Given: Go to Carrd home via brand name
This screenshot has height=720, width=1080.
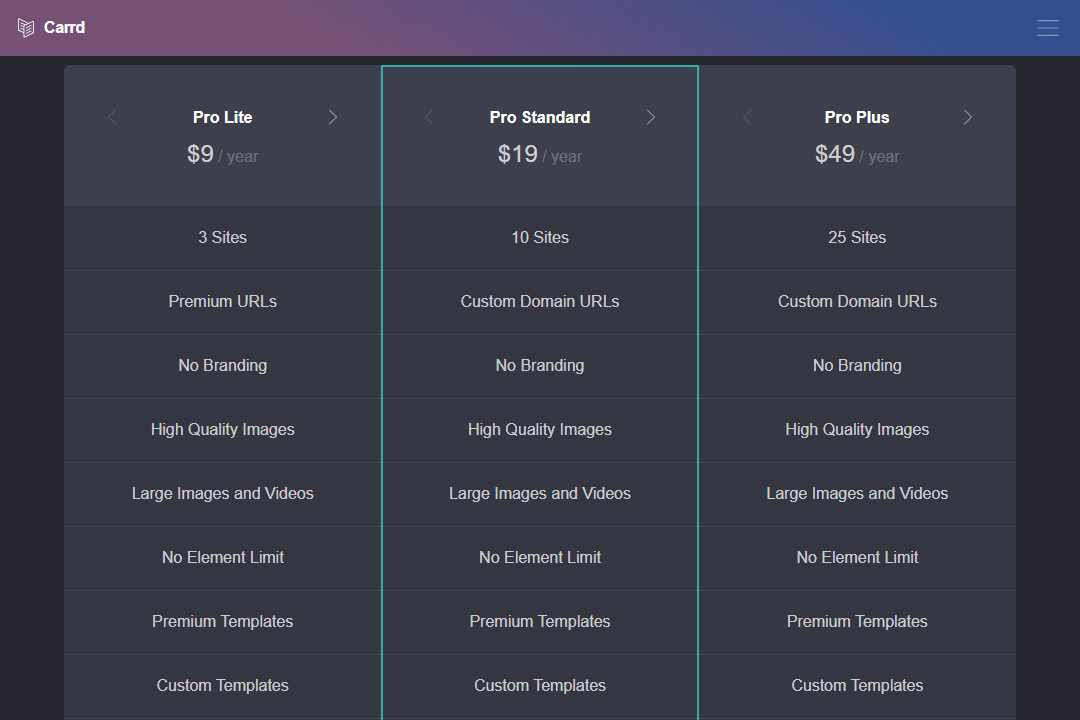Looking at the screenshot, I should (x=65, y=28).
